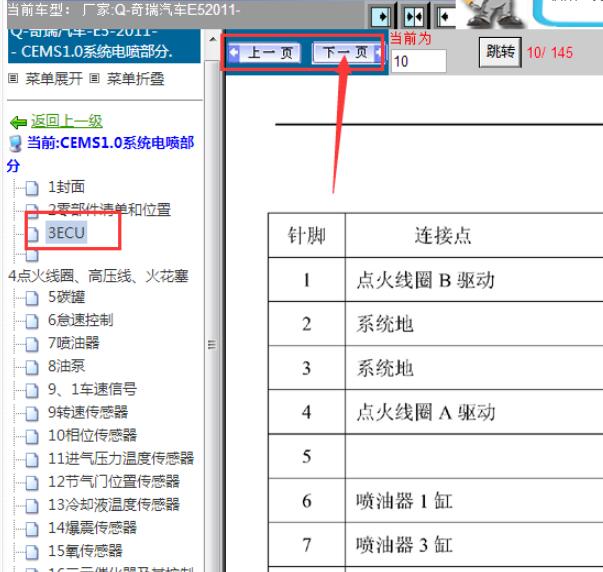Click document icon beside 8油泵
603x572 pixels.
click(x=32, y=367)
